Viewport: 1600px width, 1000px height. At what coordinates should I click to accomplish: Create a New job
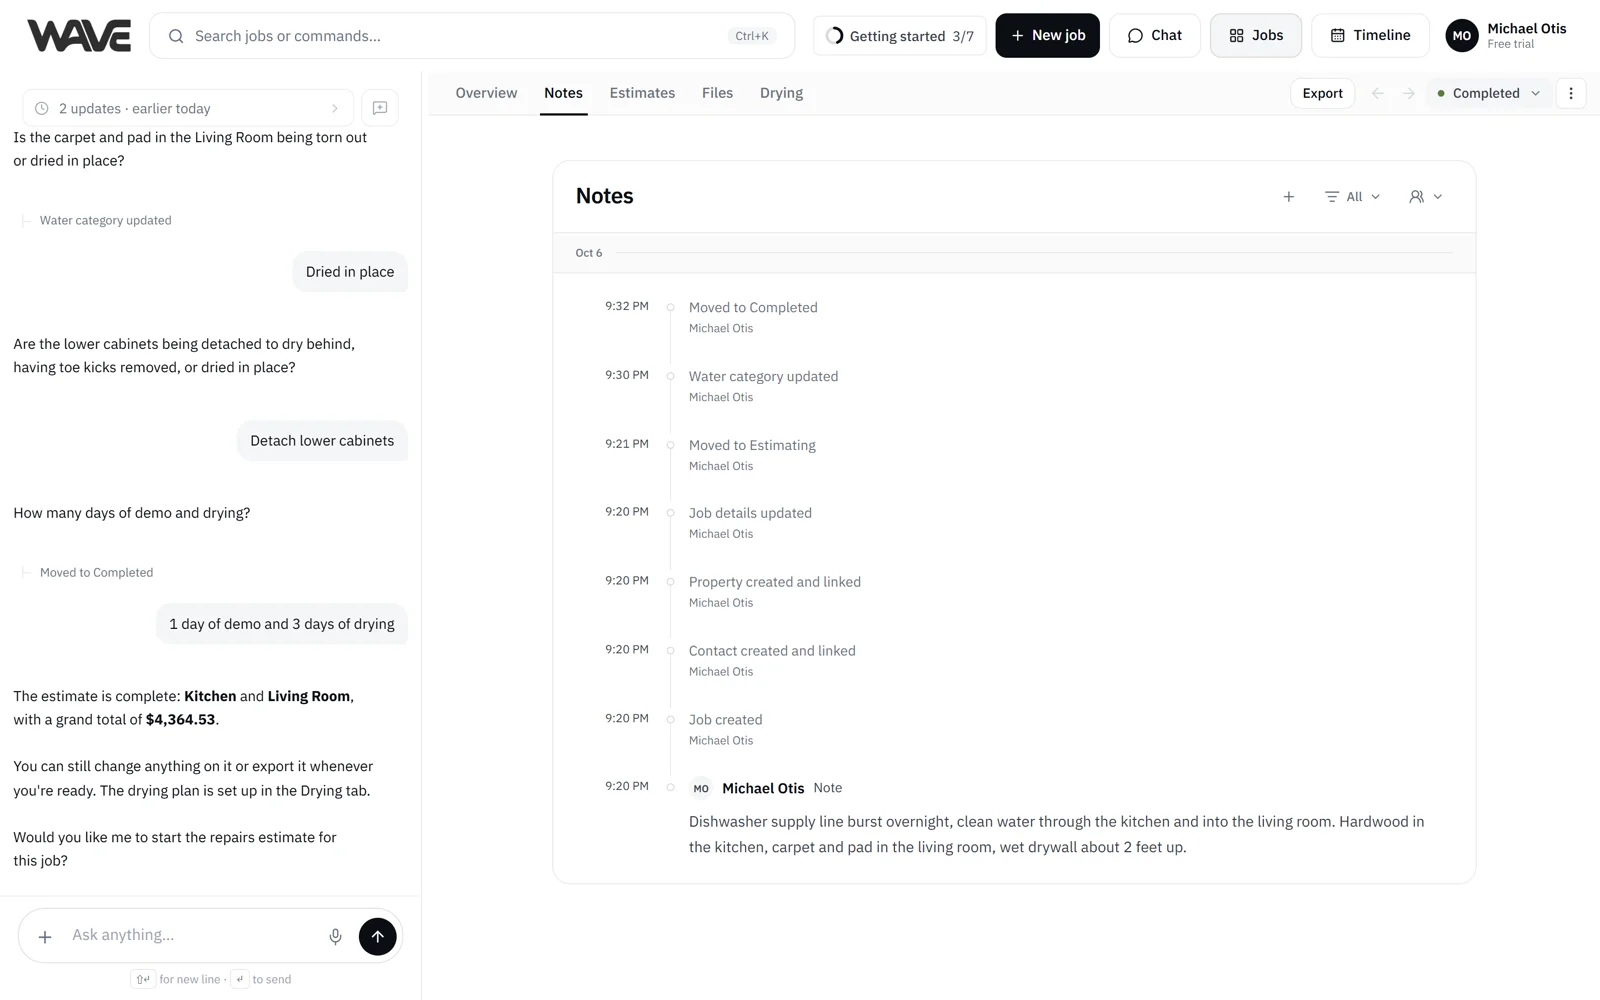(x=1047, y=35)
